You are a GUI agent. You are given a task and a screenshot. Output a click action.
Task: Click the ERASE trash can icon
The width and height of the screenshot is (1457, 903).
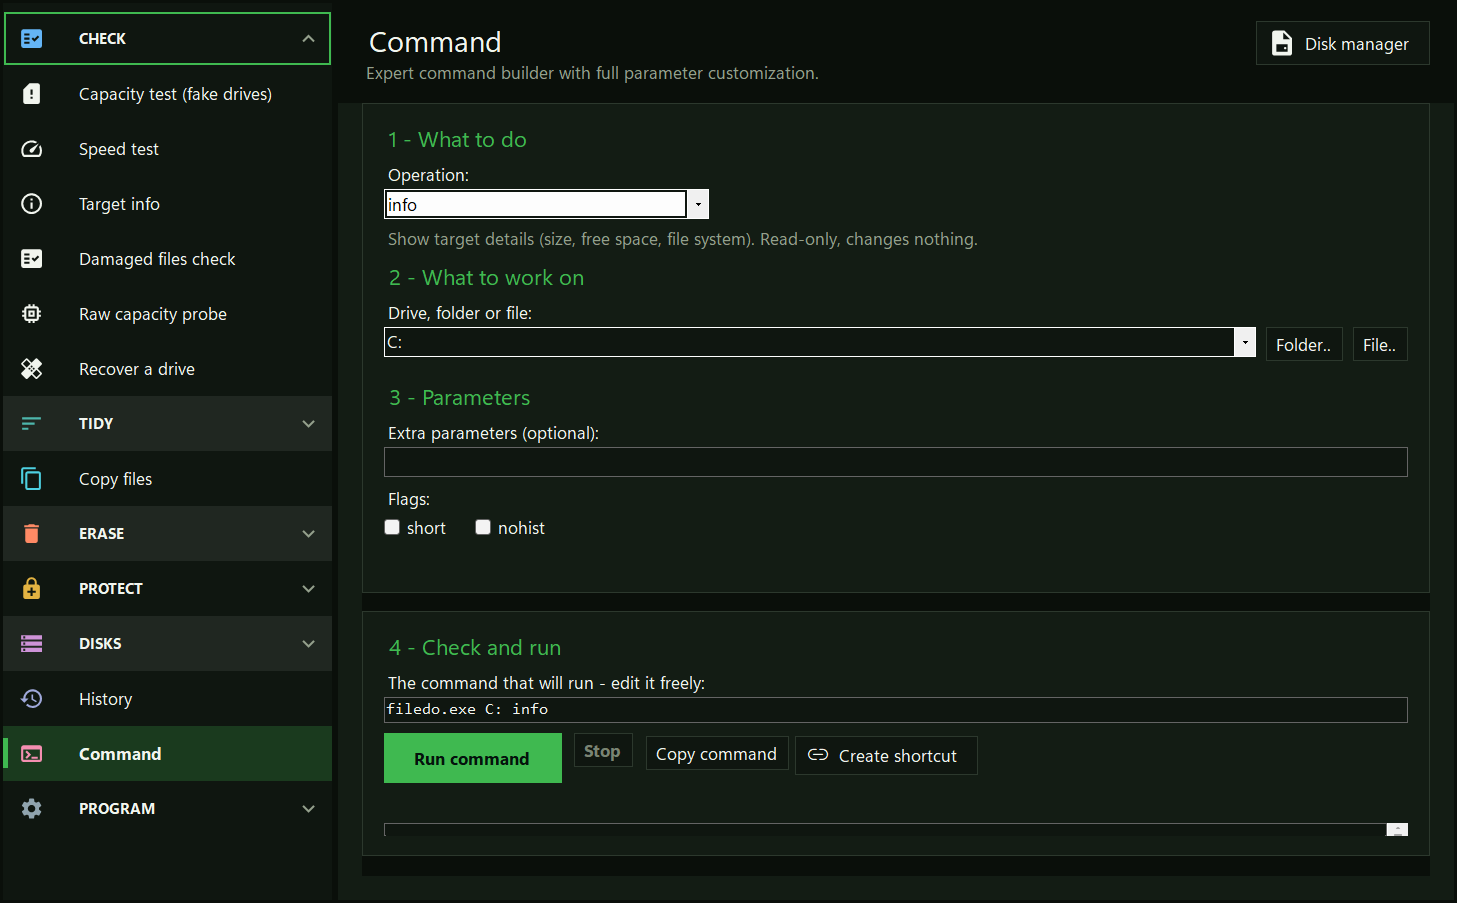tap(32, 534)
